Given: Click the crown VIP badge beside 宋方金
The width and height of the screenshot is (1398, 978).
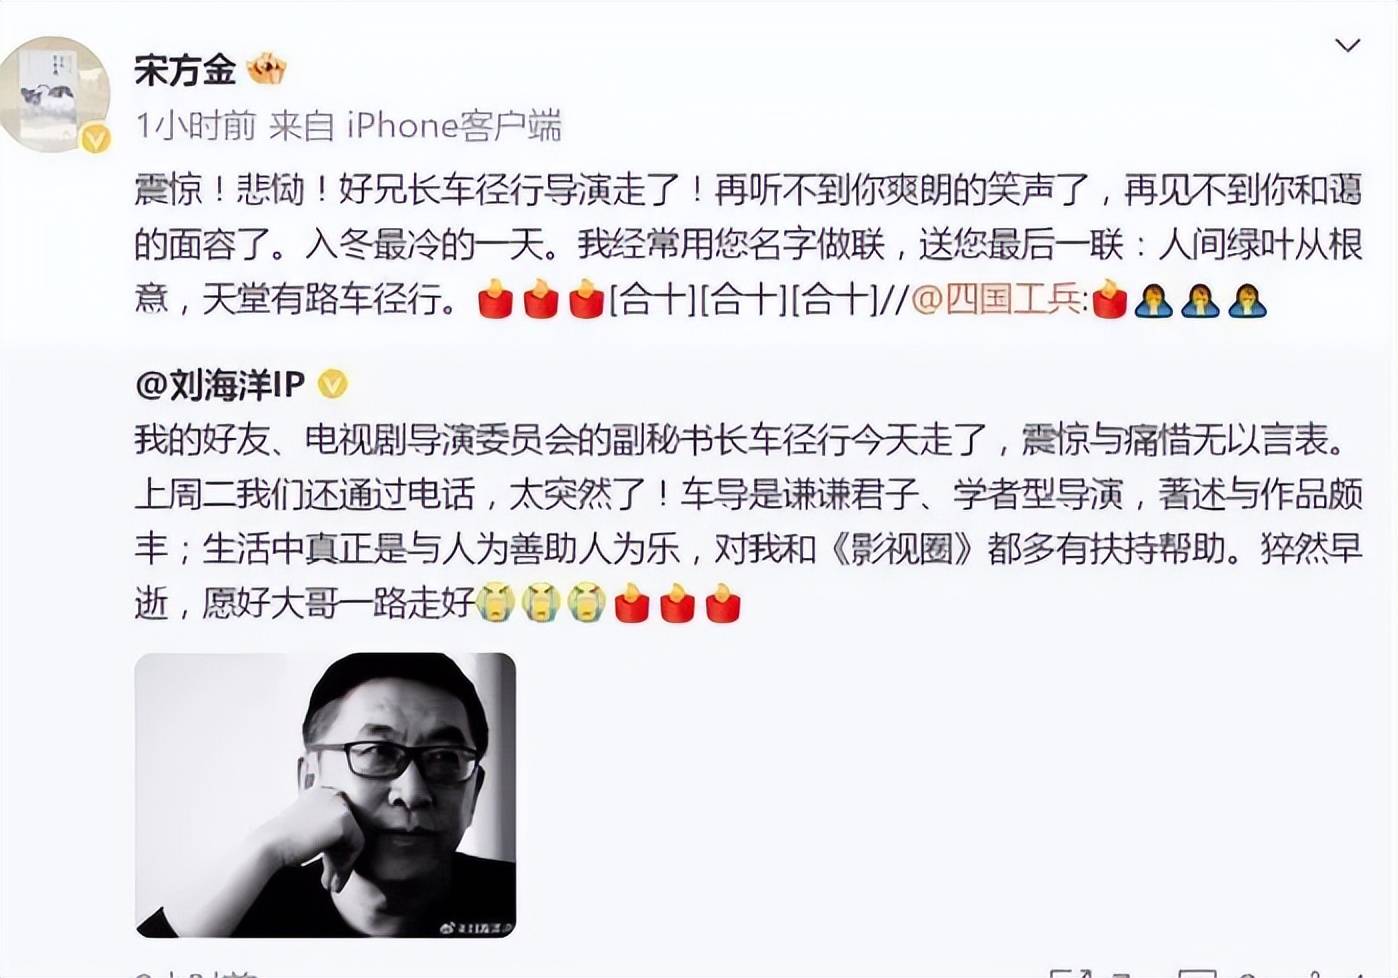Looking at the screenshot, I should pos(266,69).
